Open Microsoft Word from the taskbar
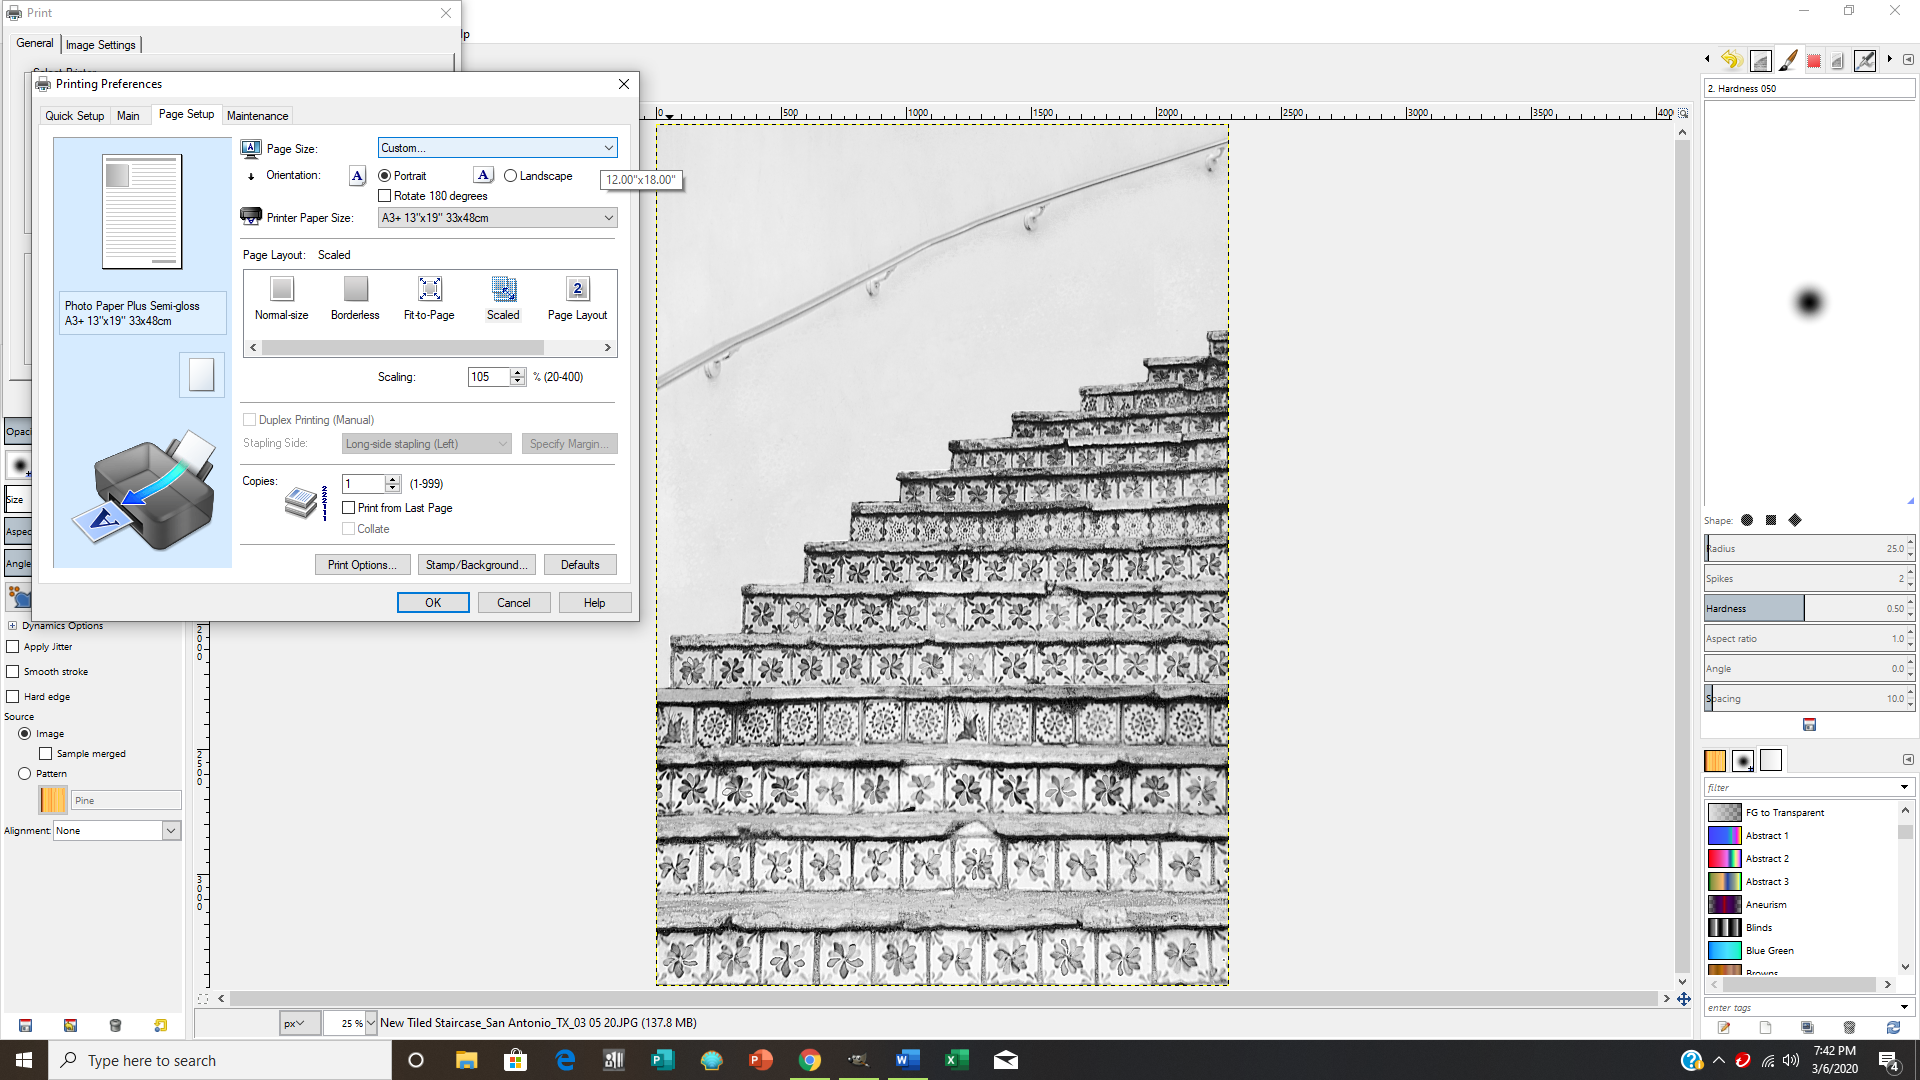The width and height of the screenshot is (1920, 1080). pos(908,1060)
